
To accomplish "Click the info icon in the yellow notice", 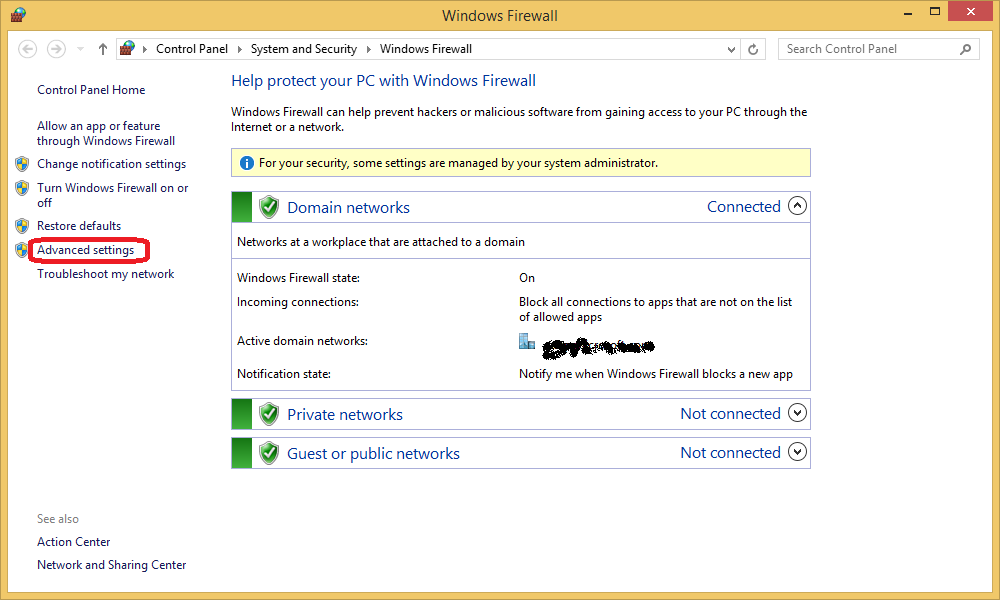I will point(247,163).
